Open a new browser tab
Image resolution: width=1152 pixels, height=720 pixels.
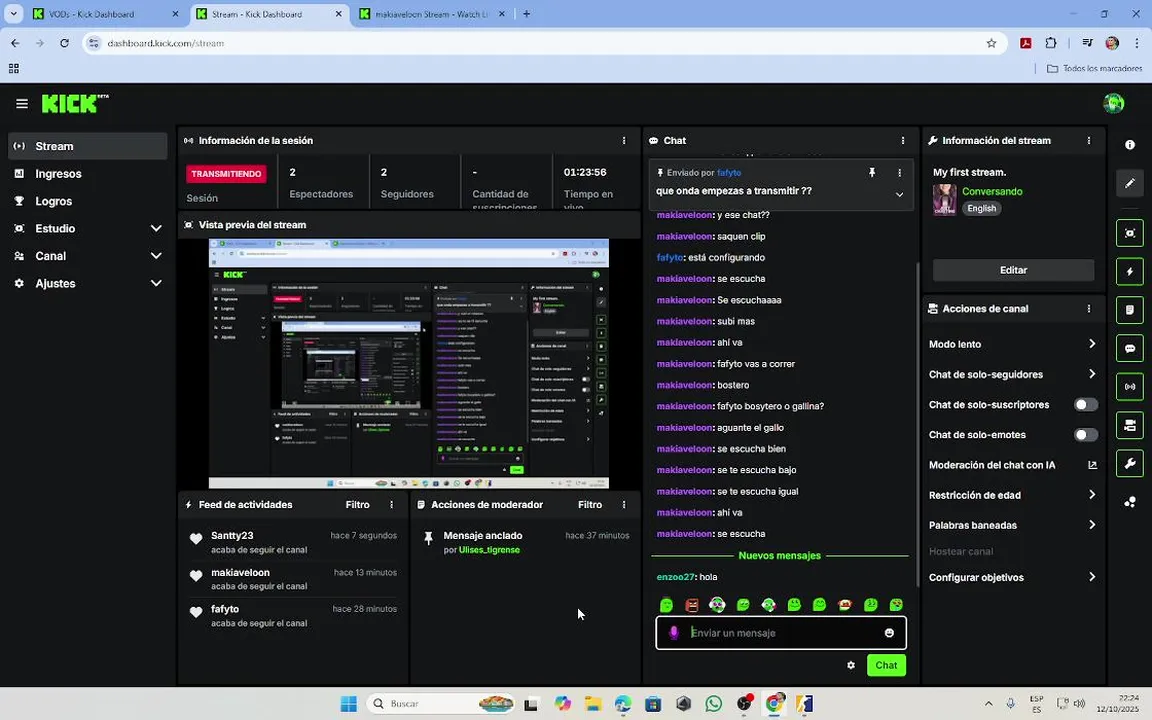[x=526, y=14]
